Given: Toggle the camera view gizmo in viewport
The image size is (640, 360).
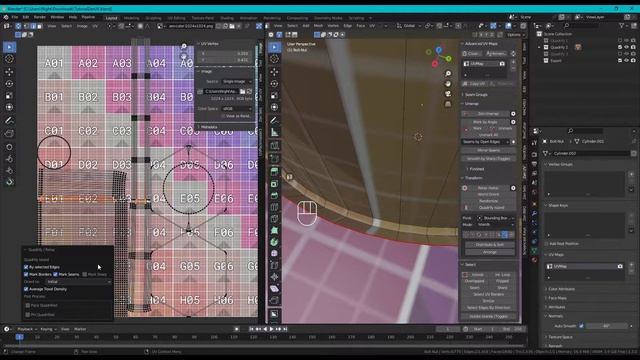Looking at the screenshot, I should click(x=448, y=94).
